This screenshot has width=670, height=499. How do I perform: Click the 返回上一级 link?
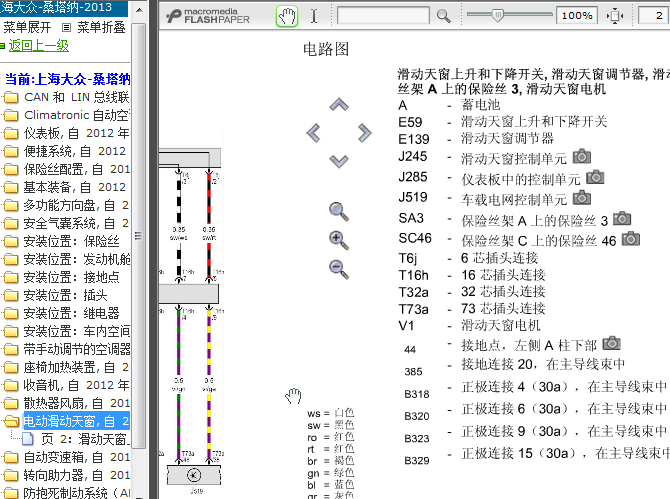coord(38,45)
